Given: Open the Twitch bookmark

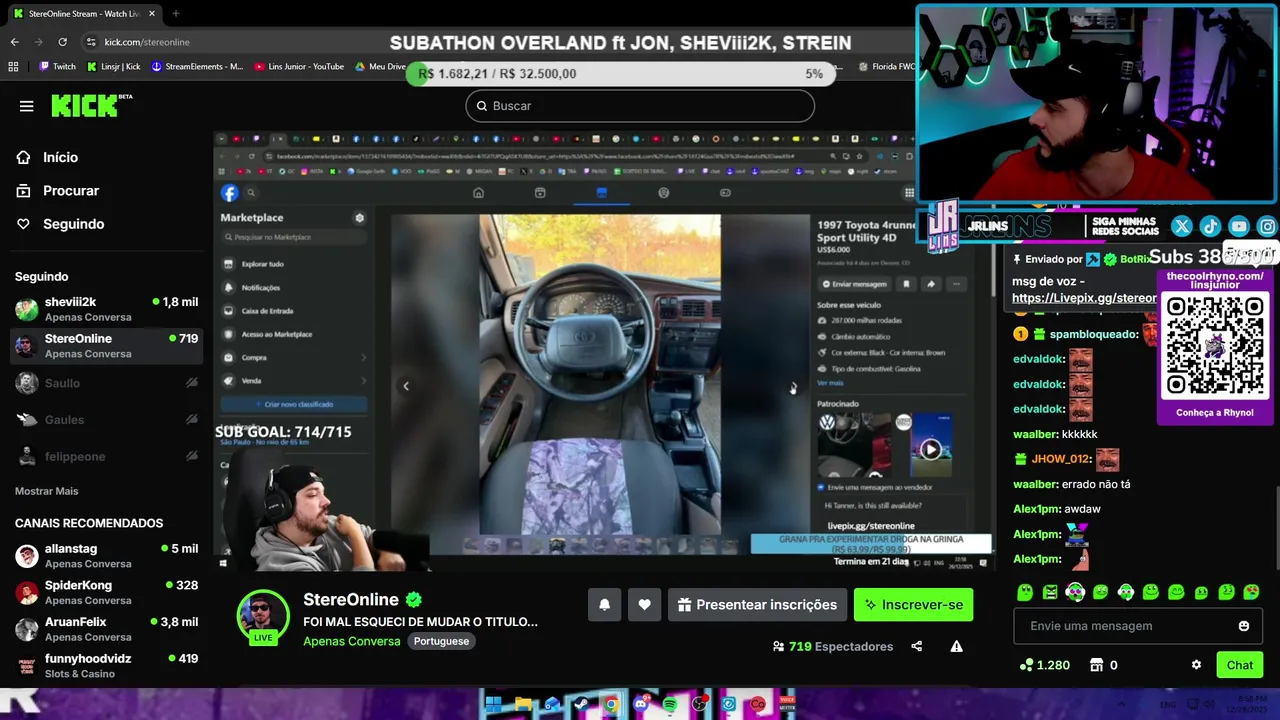Looking at the screenshot, I should coord(58,67).
